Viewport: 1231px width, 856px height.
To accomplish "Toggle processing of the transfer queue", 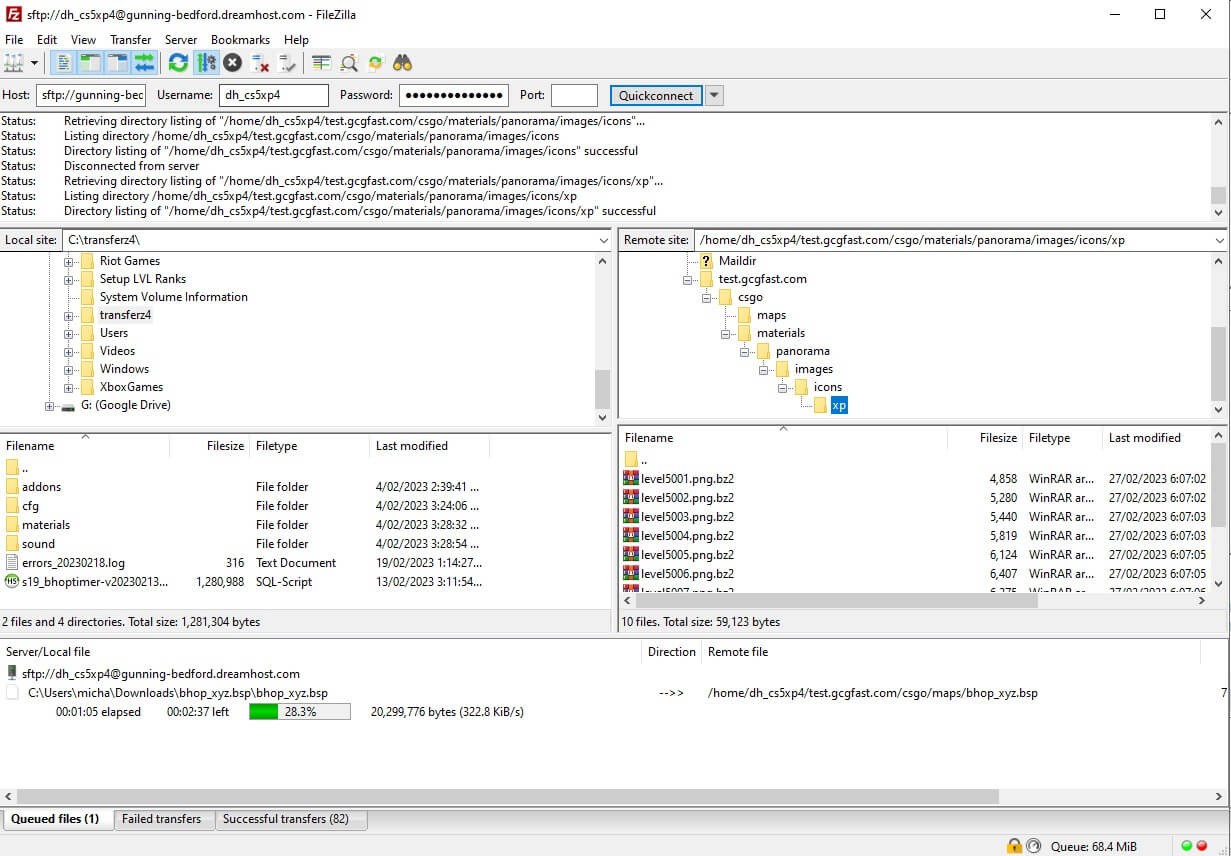I will [x=206, y=63].
